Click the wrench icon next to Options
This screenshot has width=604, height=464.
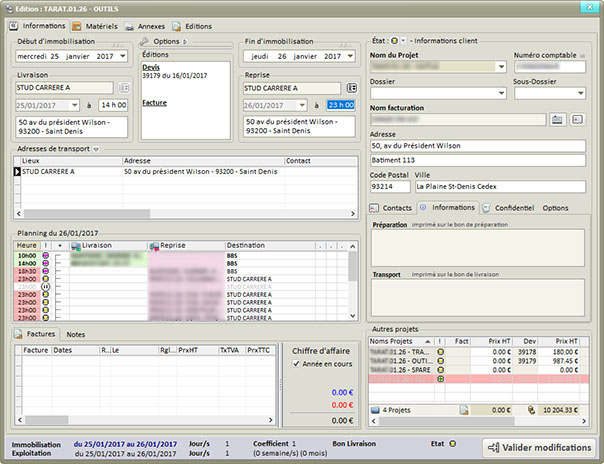click(145, 42)
